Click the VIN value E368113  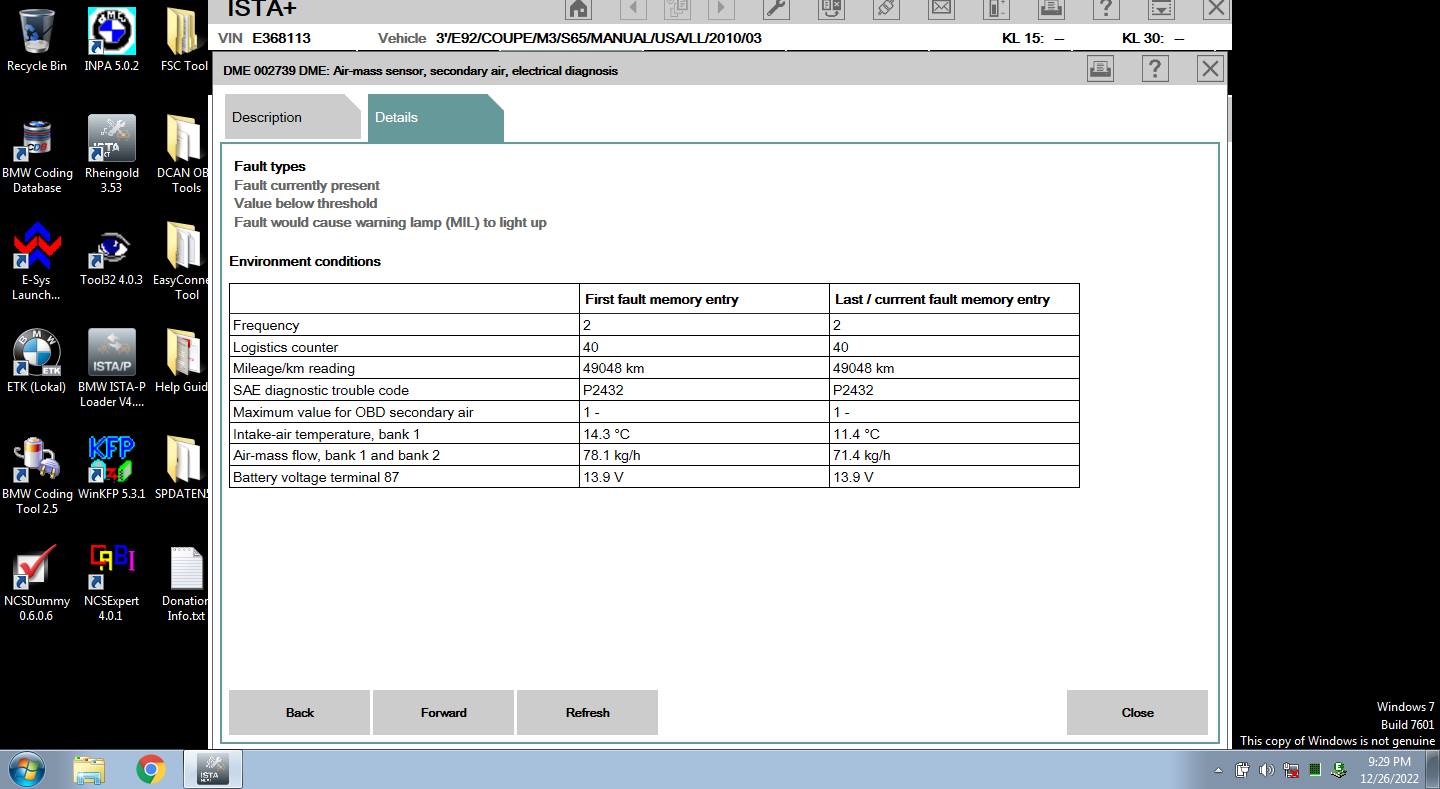pos(281,38)
